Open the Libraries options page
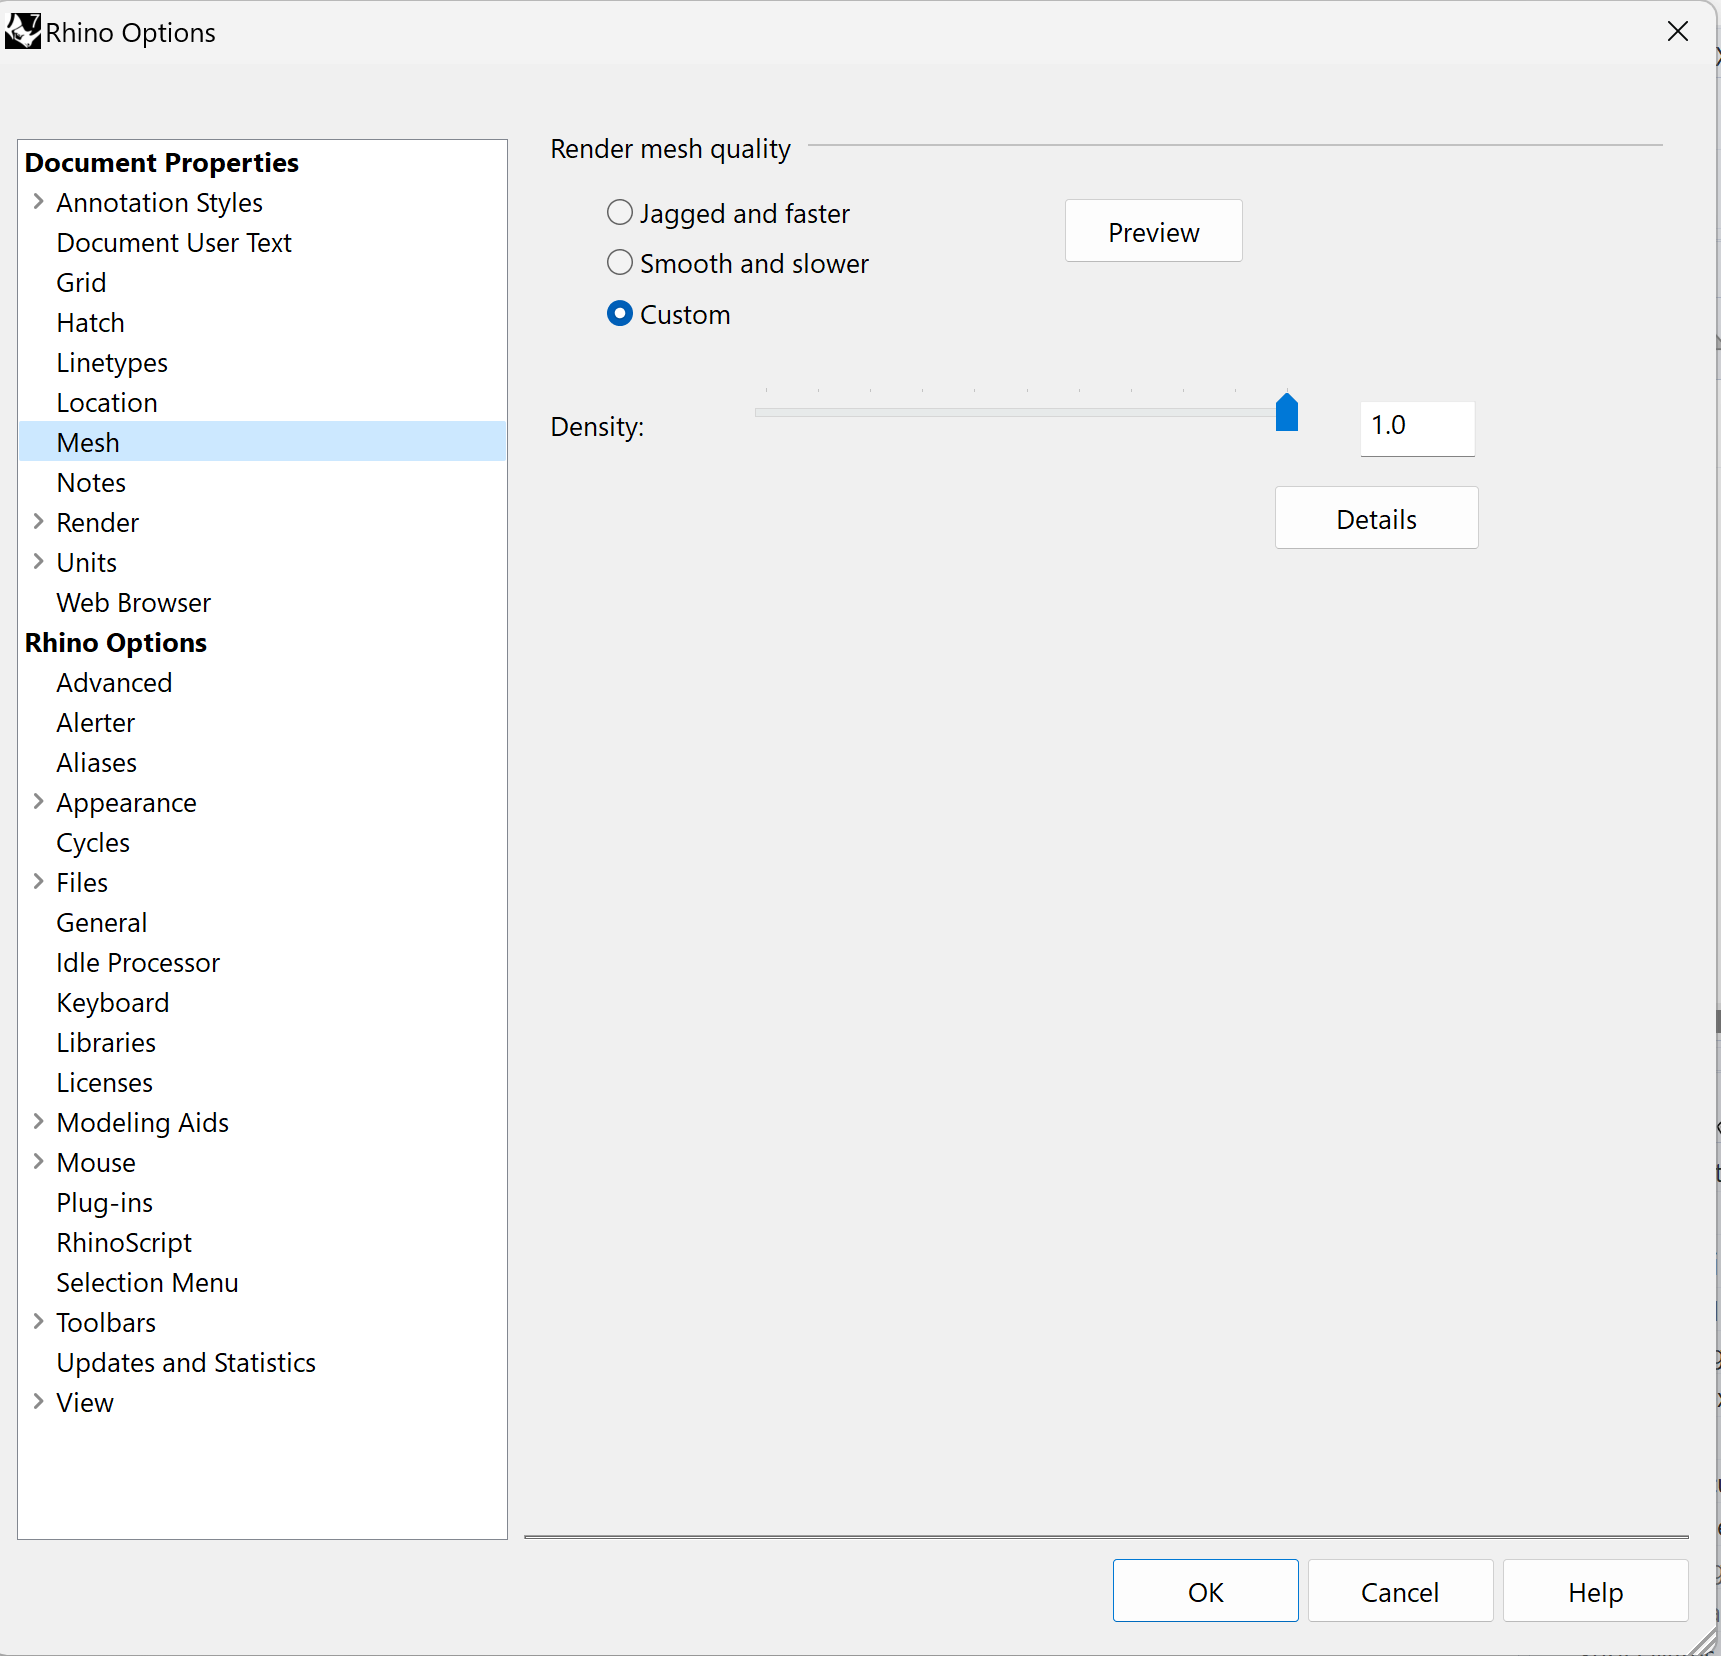This screenshot has height=1656, width=1721. [x=106, y=1043]
